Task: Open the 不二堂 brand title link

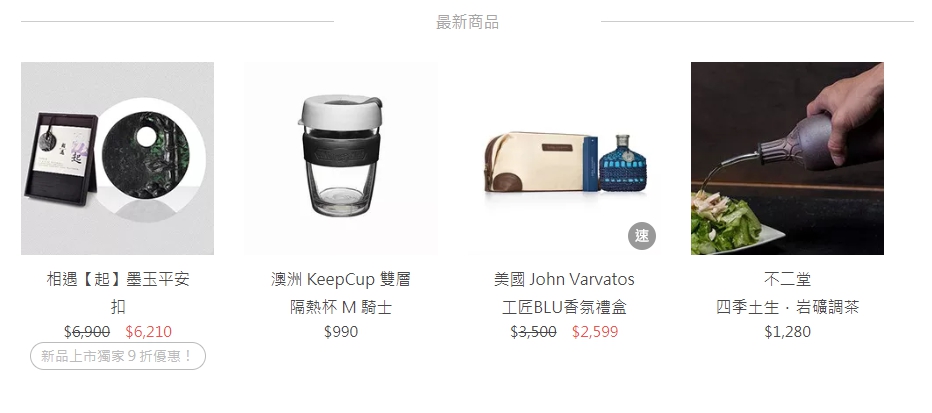Action: click(x=787, y=279)
